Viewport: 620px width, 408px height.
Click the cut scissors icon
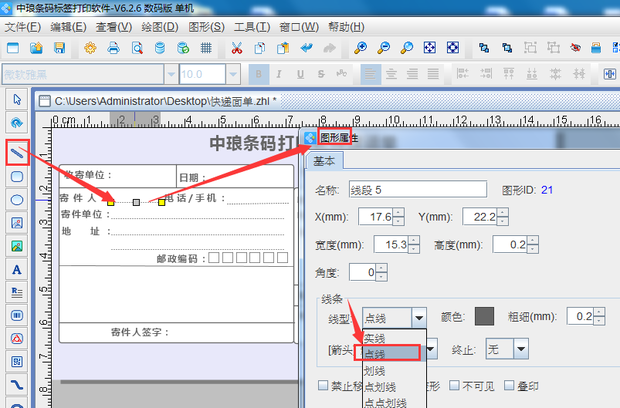point(237,48)
